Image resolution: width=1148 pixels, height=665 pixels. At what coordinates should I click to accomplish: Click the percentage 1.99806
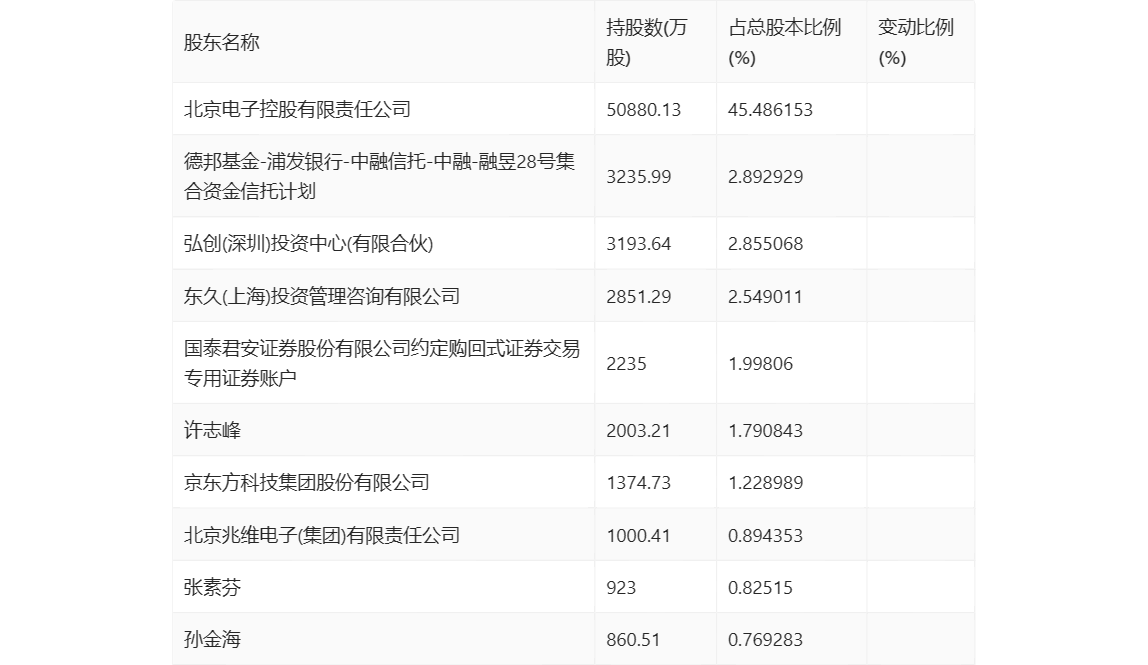[x=760, y=364]
